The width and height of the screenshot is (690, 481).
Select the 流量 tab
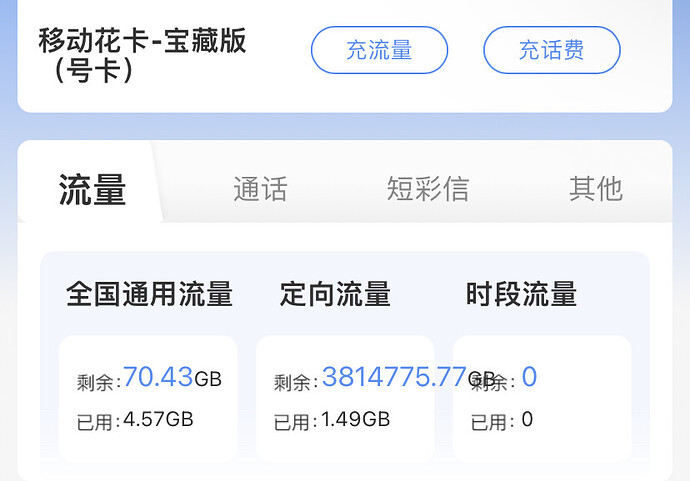[x=92, y=190]
